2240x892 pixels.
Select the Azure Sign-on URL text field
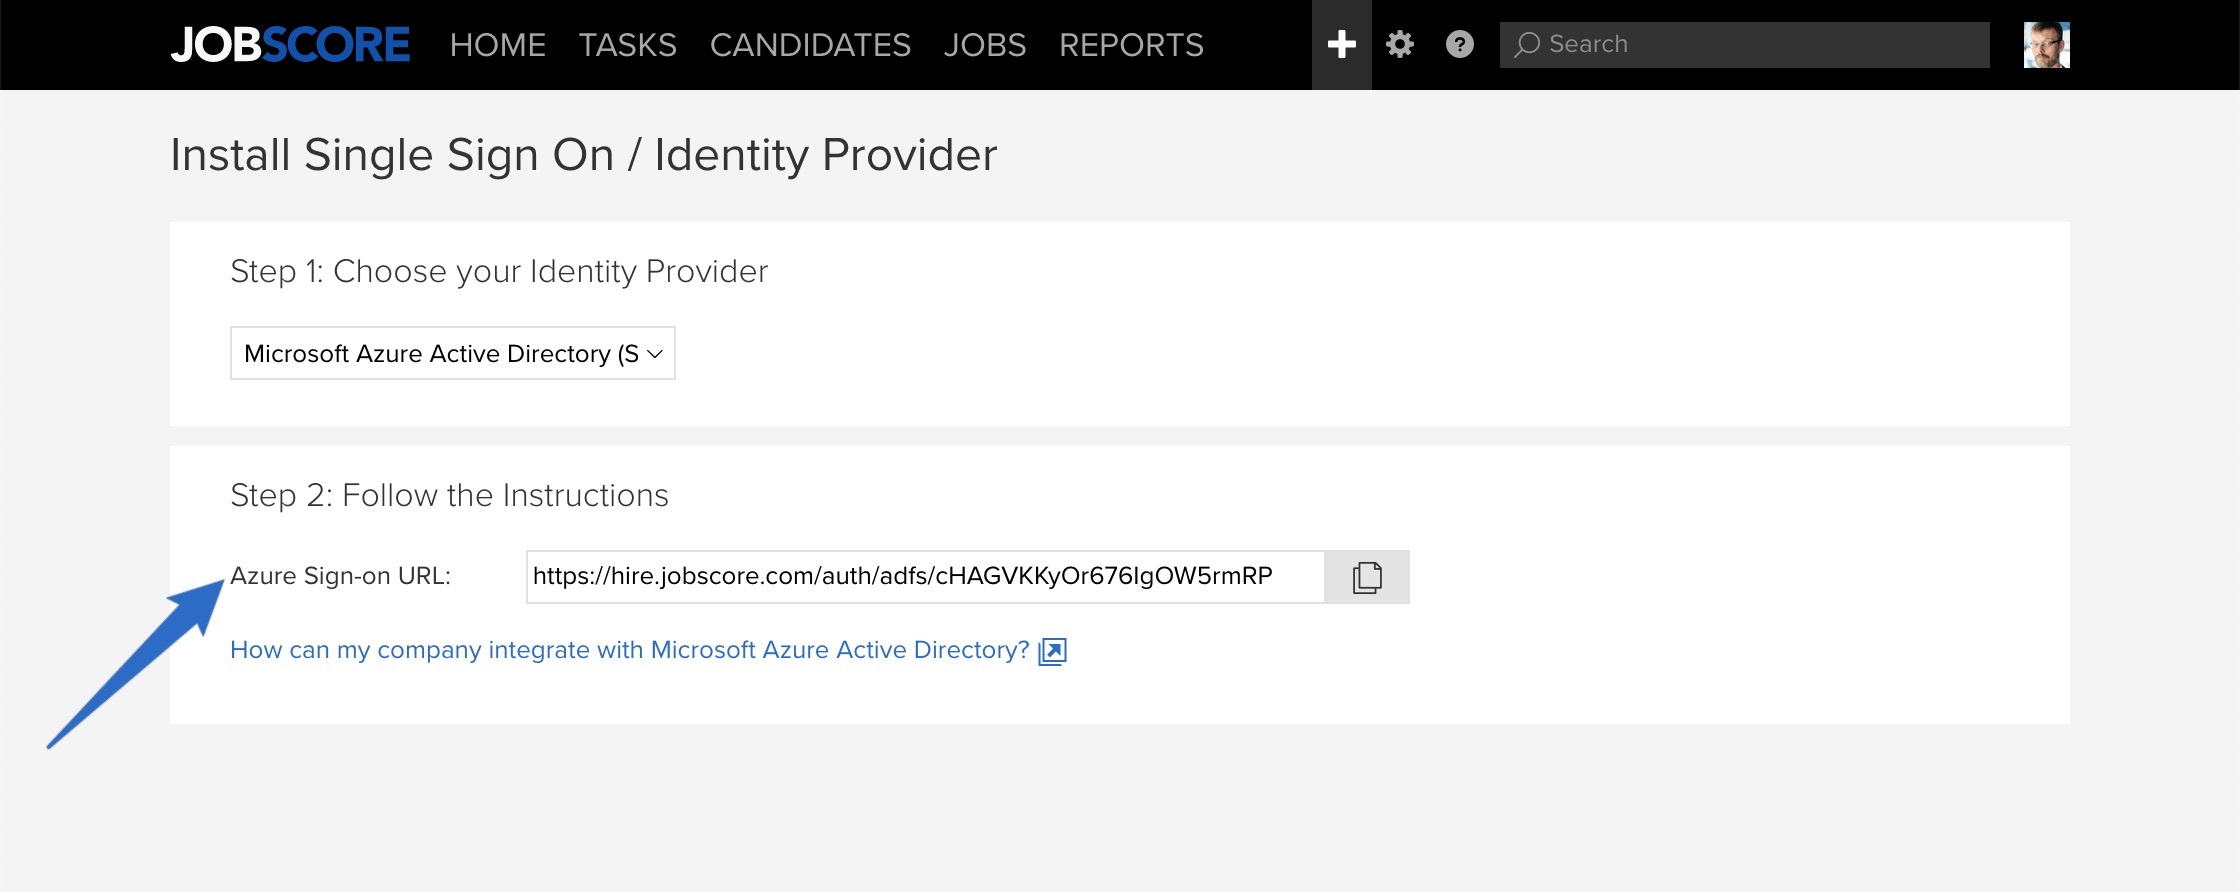coord(925,577)
